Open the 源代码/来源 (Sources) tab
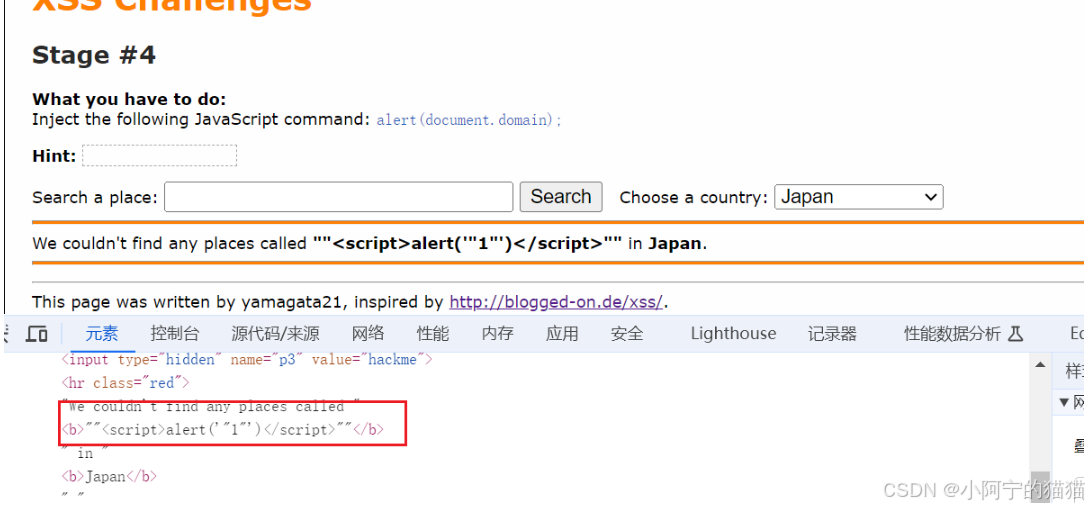This screenshot has height=507, width=1089. tap(275, 334)
